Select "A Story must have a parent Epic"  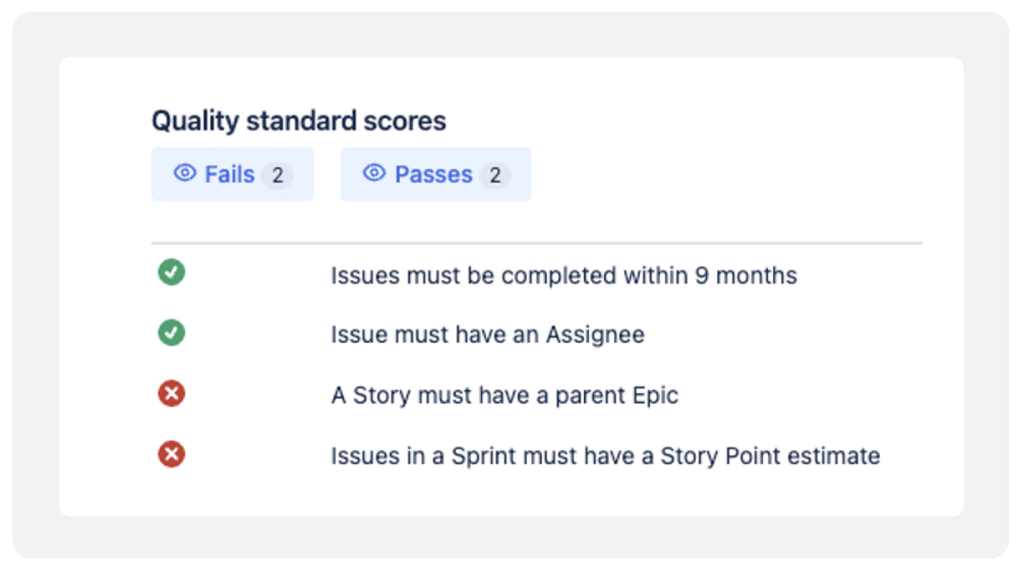[x=504, y=395]
